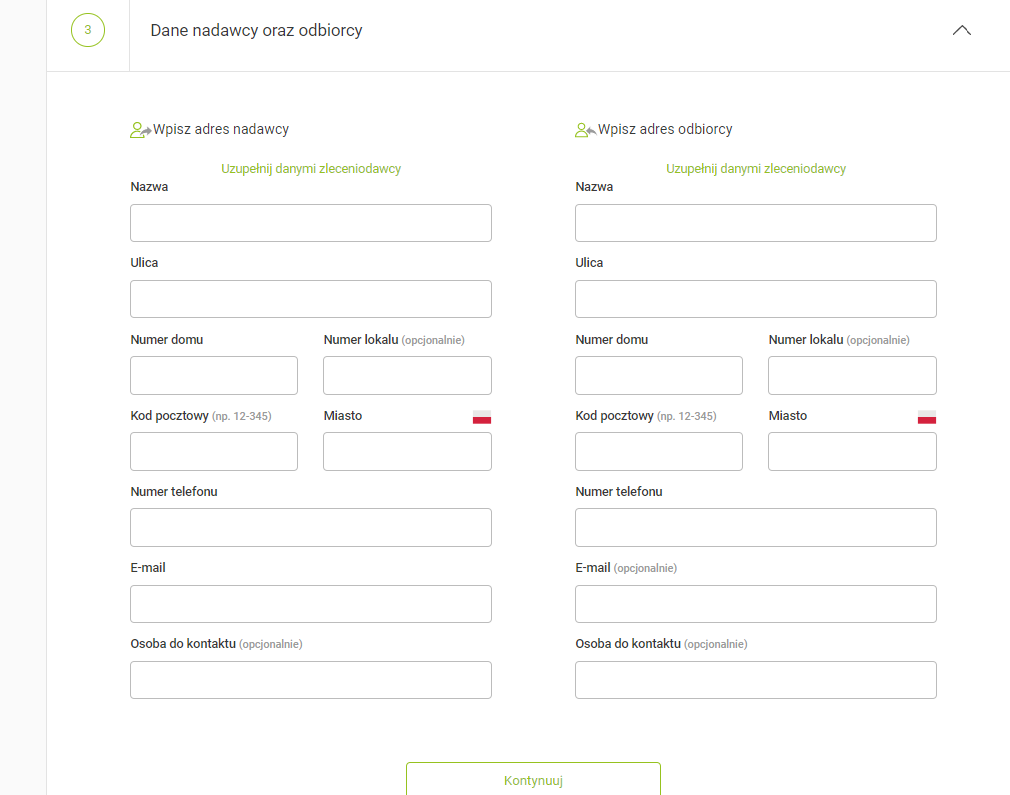Click the step 3 circle icon
The image size is (1010, 795).
tap(88, 30)
